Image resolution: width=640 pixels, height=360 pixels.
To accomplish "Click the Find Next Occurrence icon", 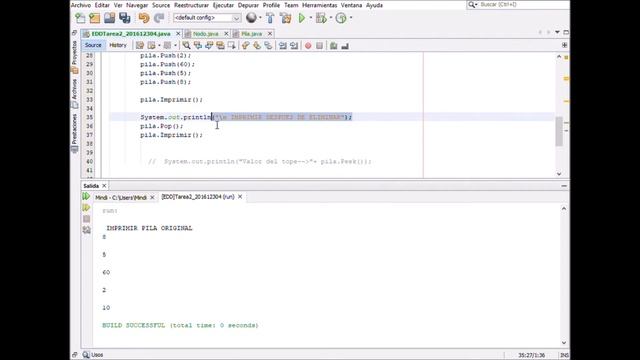I will coord(209,46).
